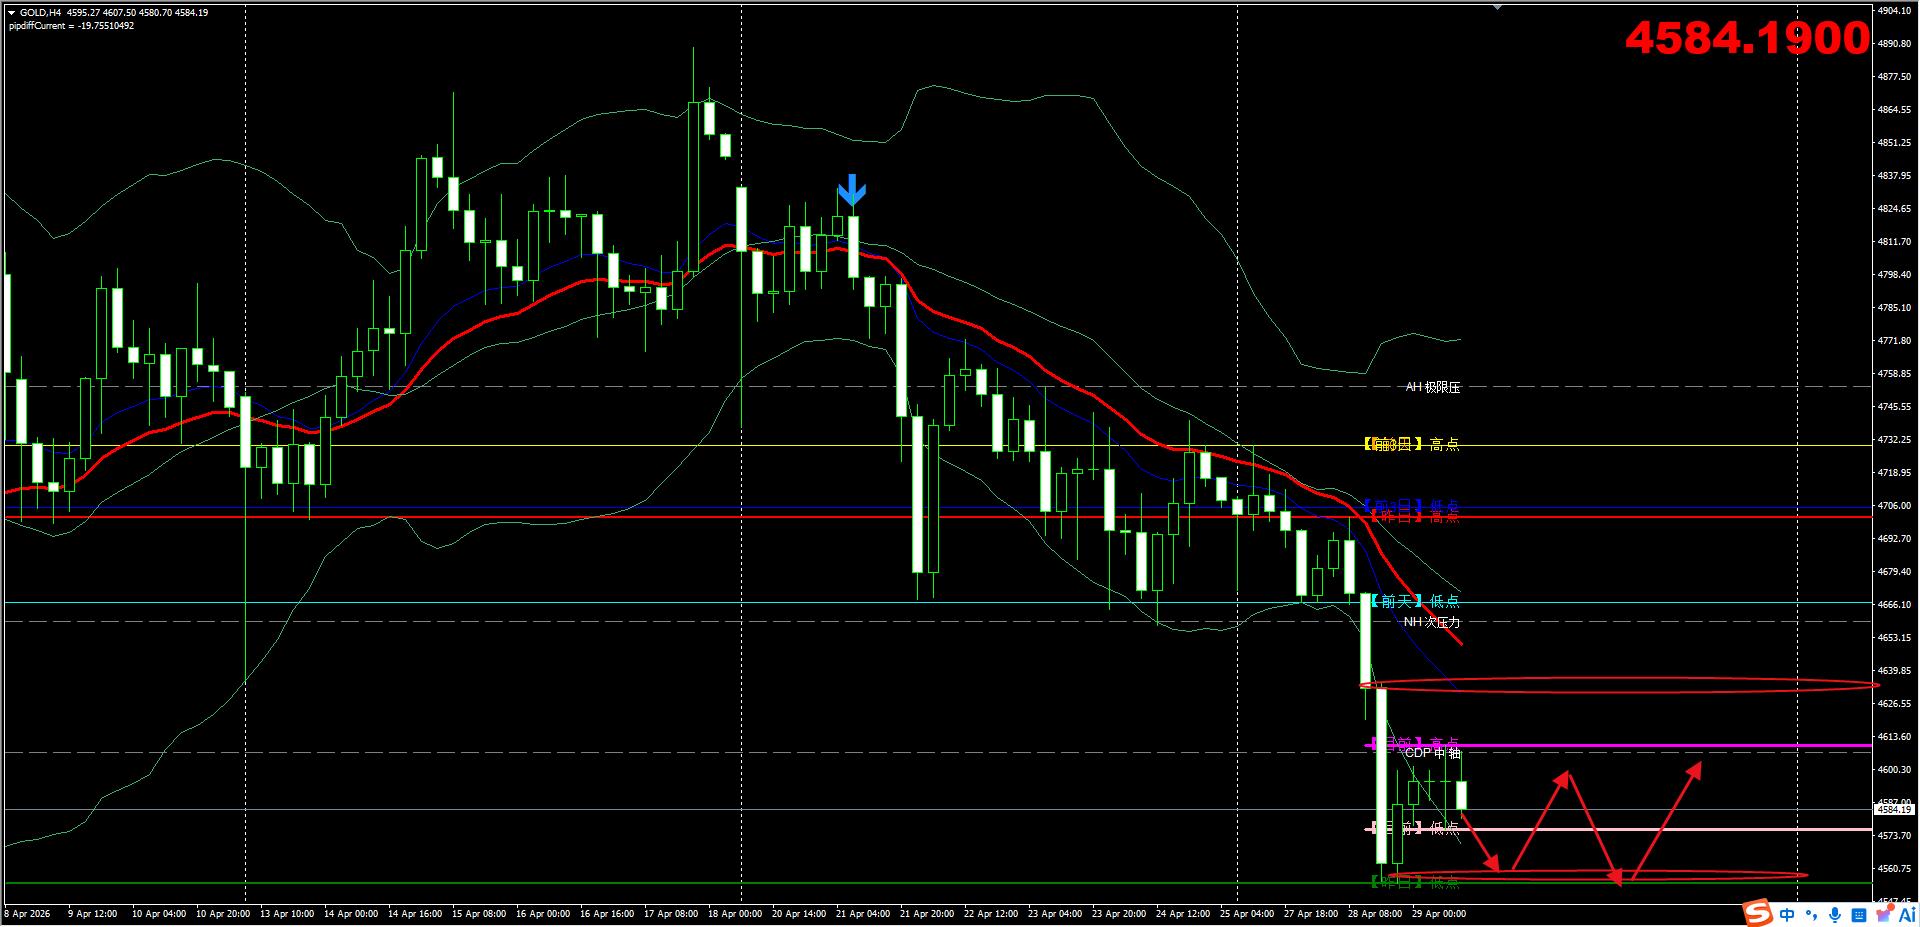Toggle the Chinese input mode indicator
This screenshot has width=1920, height=927.
pos(1787,914)
